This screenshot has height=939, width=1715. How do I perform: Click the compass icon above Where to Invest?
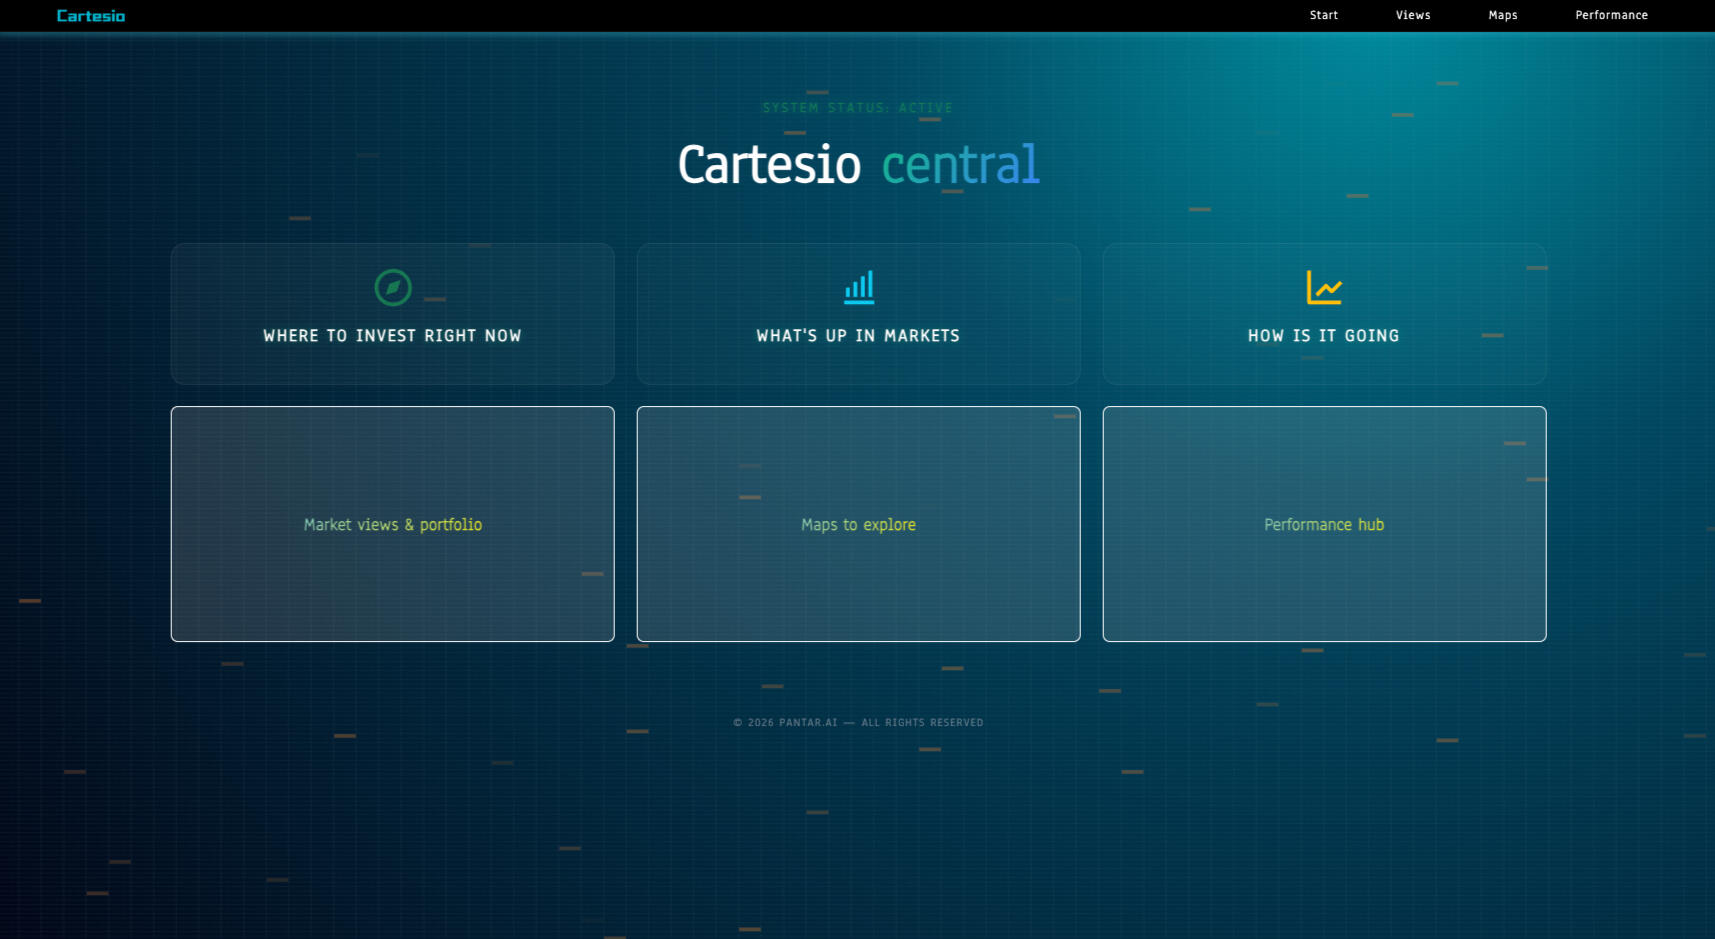(x=393, y=287)
